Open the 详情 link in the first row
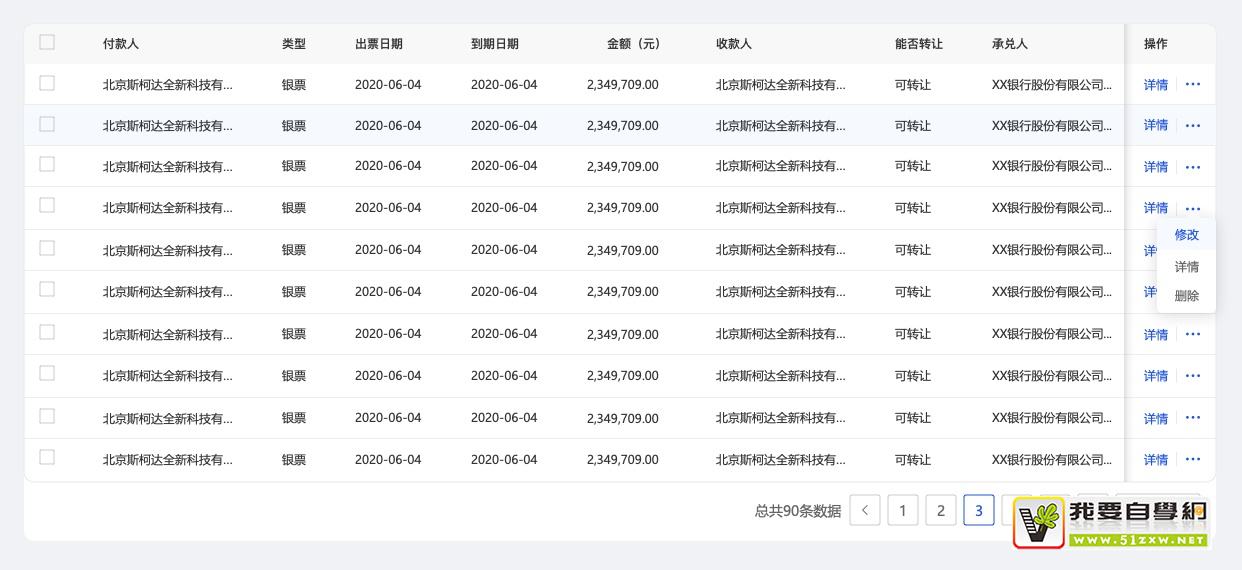The width and height of the screenshot is (1242, 570). [1155, 85]
